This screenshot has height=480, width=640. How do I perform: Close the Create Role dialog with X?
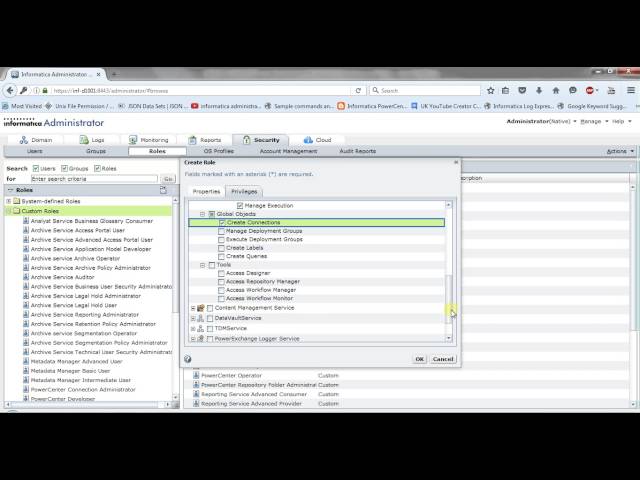tap(456, 162)
